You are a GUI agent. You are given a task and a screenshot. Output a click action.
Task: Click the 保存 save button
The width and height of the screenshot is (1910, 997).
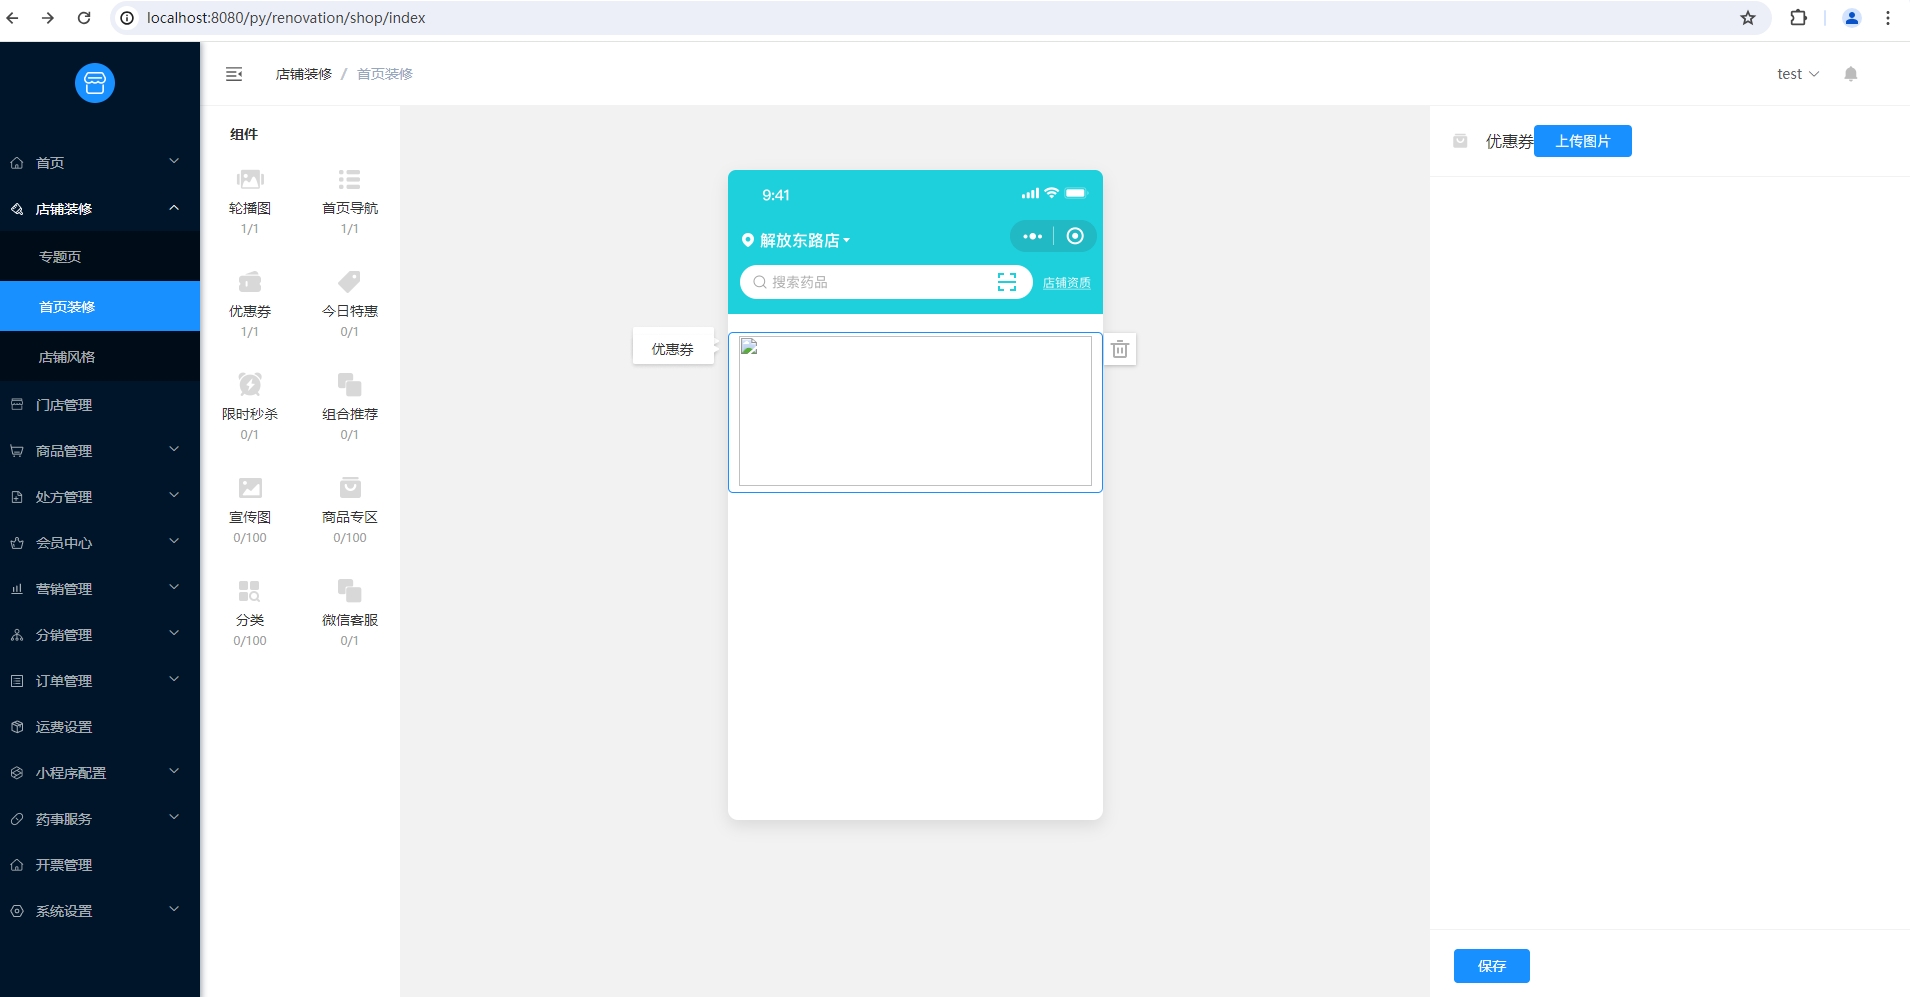pos(1492,966)
